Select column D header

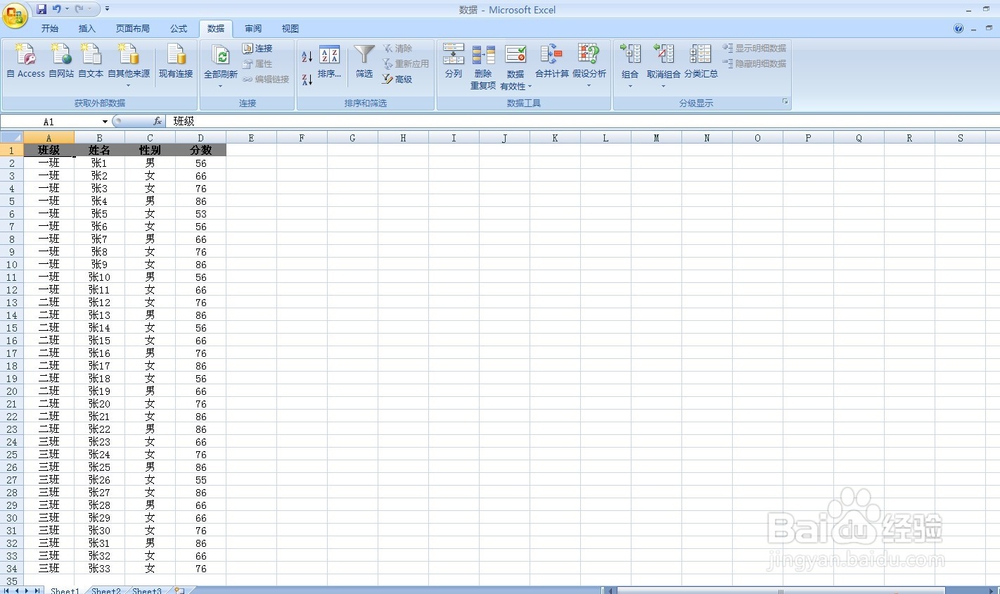[201, 137]
